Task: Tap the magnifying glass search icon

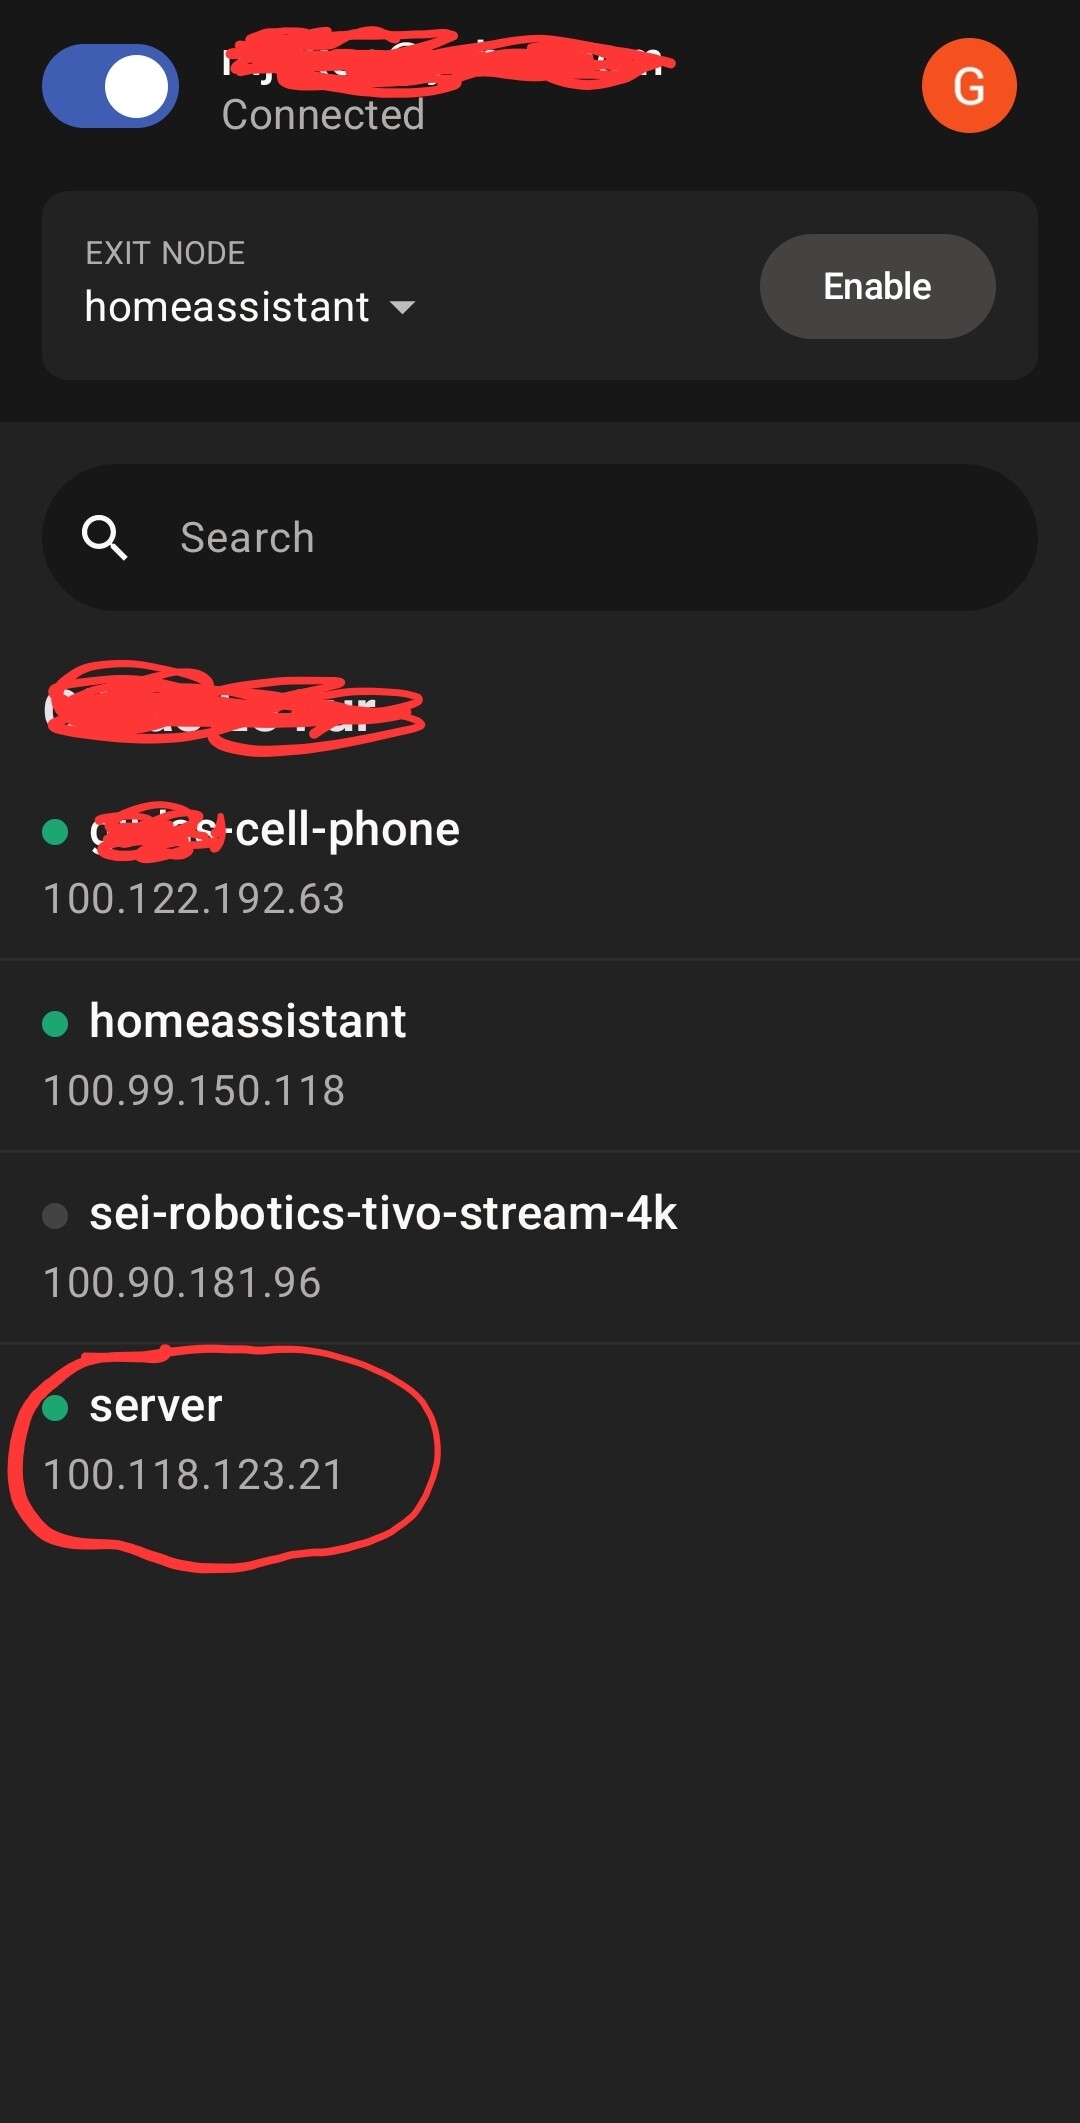Action: click(x=104, y=538)
